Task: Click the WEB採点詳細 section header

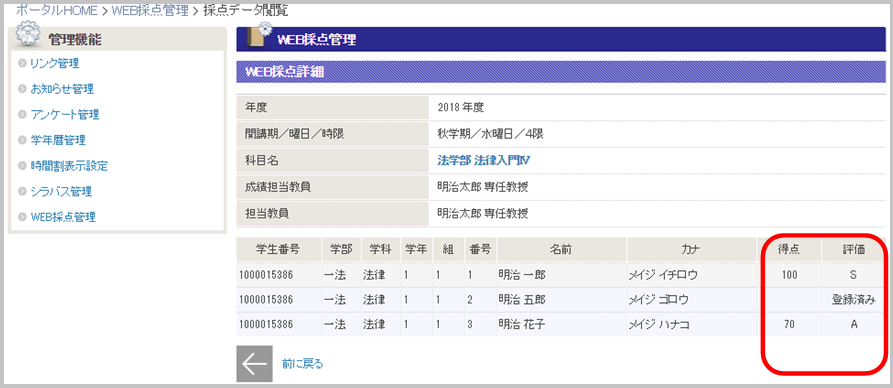Action: click(x=561, y=72)
